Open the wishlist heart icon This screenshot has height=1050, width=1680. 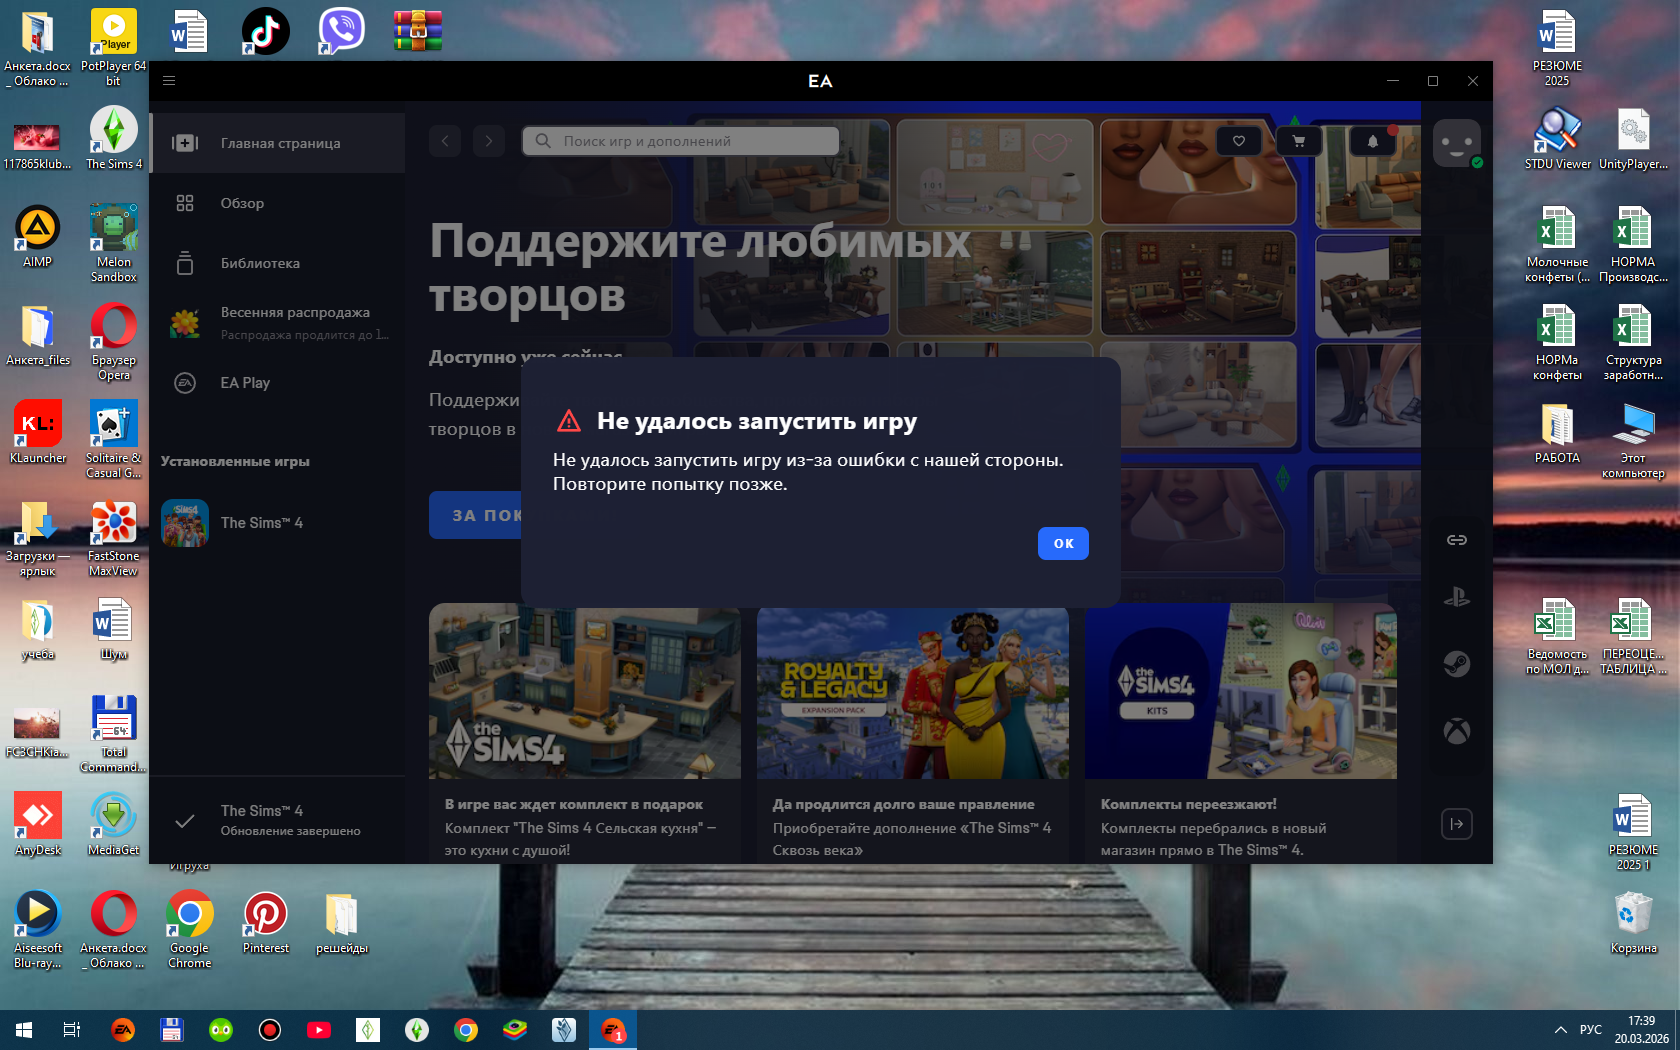[x=1239, y=141]
